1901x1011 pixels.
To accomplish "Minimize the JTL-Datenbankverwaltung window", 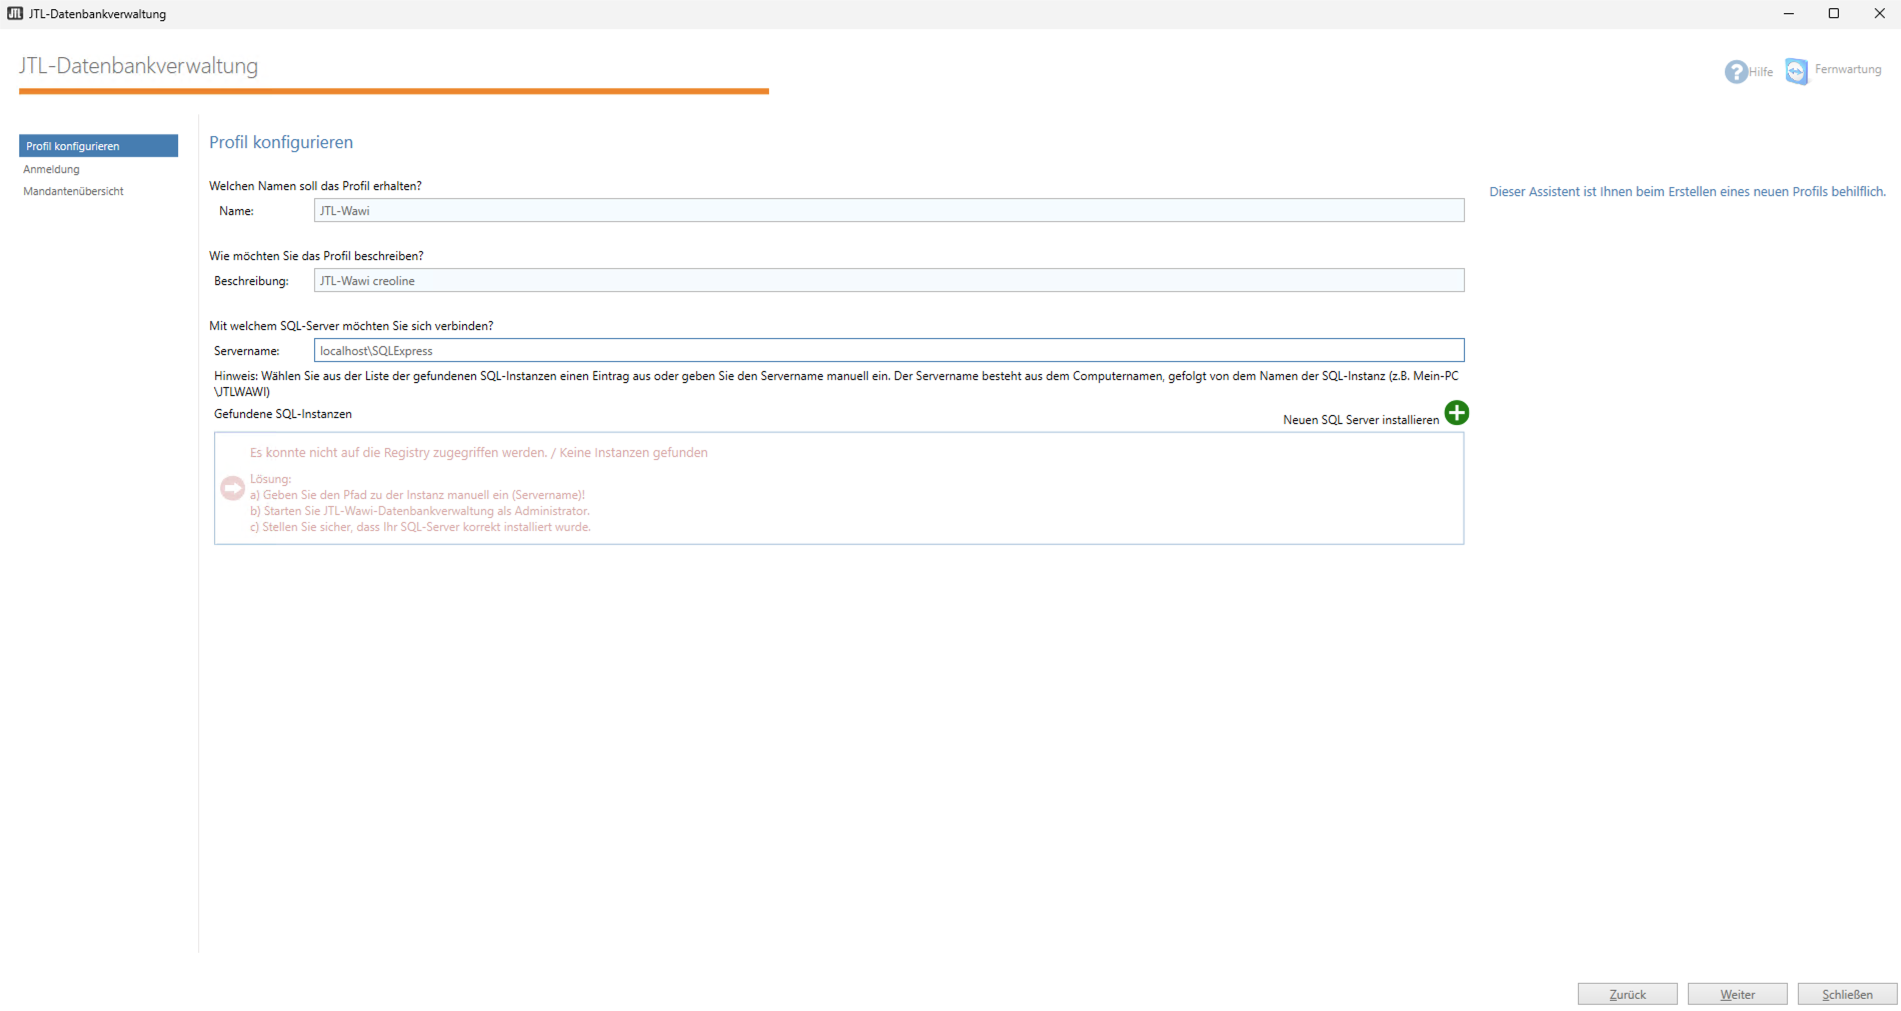I will click(1789, 14).
